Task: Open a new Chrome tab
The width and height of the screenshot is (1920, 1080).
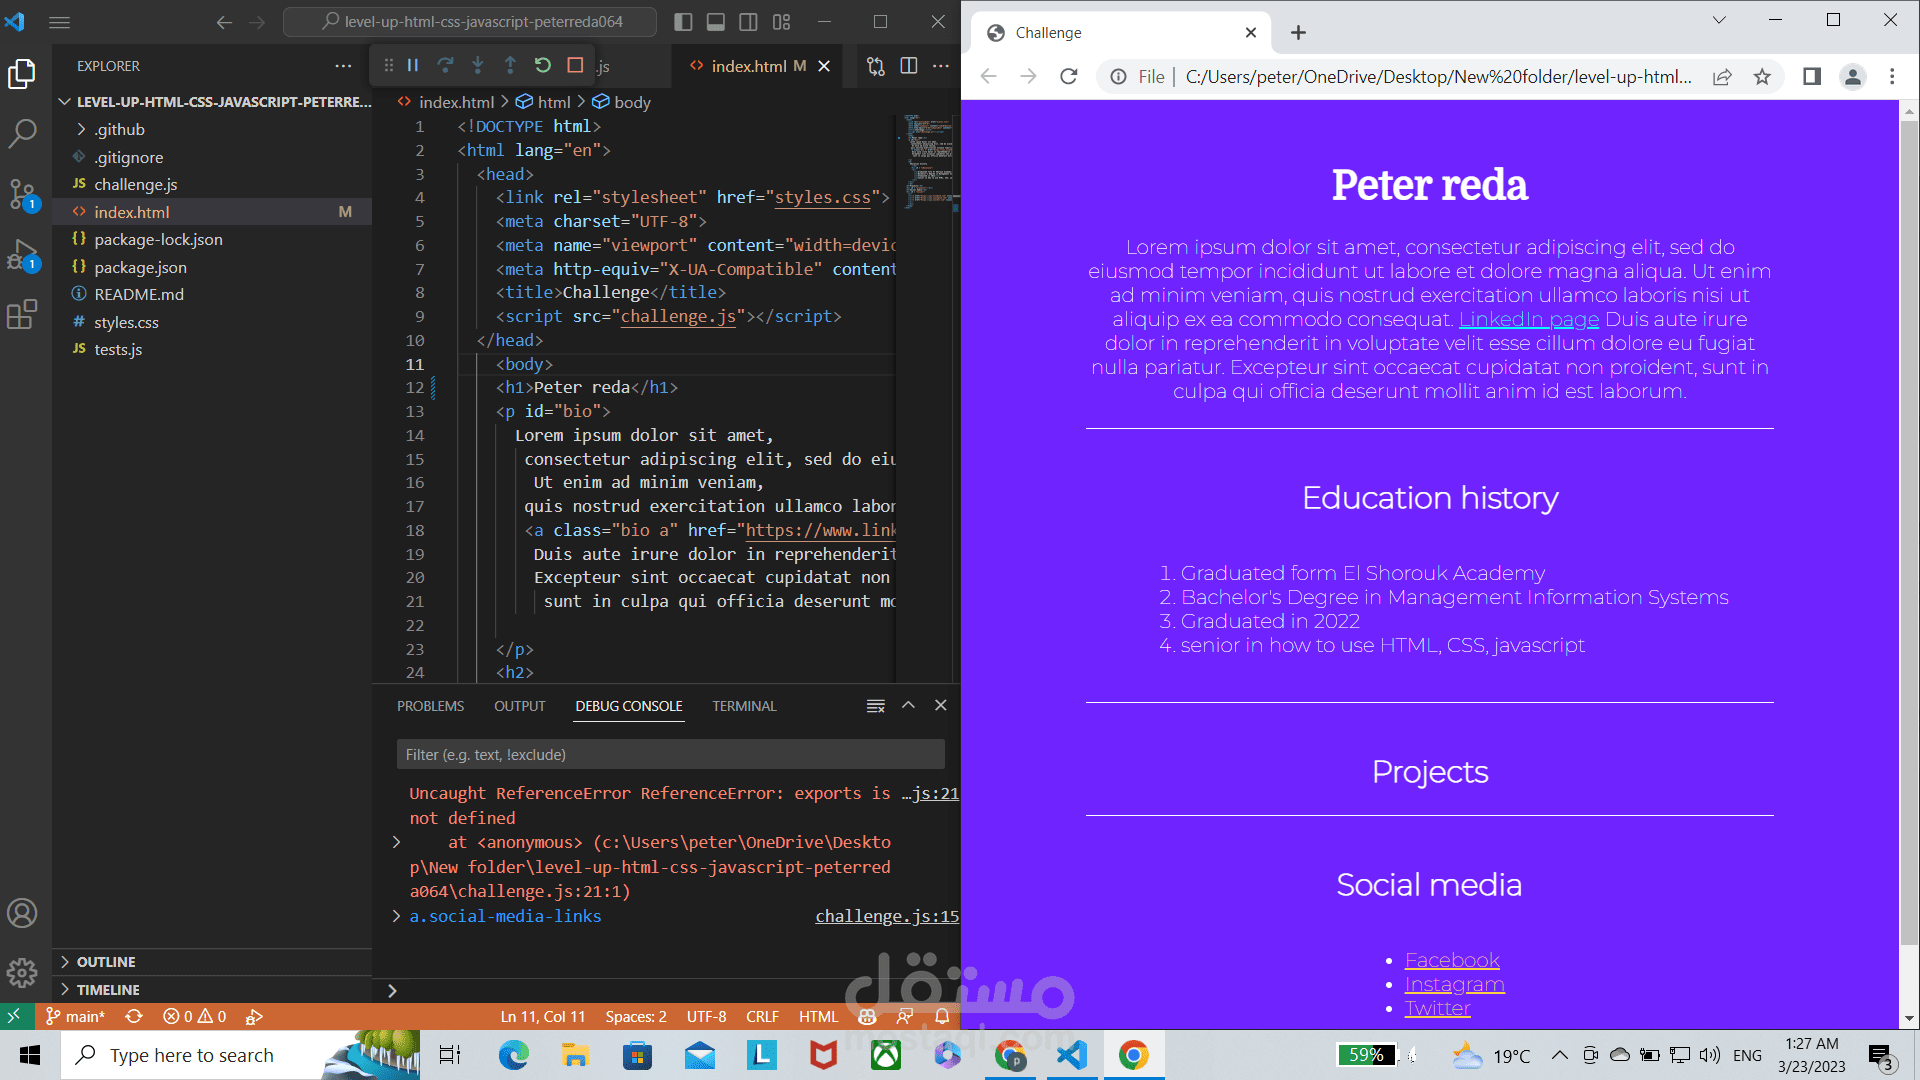Action: [1298, 33]
